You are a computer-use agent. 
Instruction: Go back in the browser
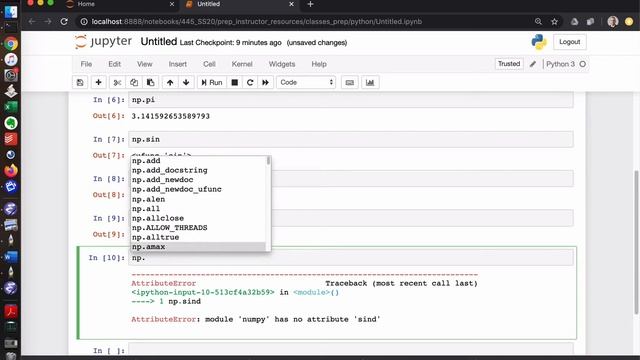(32, 22)
